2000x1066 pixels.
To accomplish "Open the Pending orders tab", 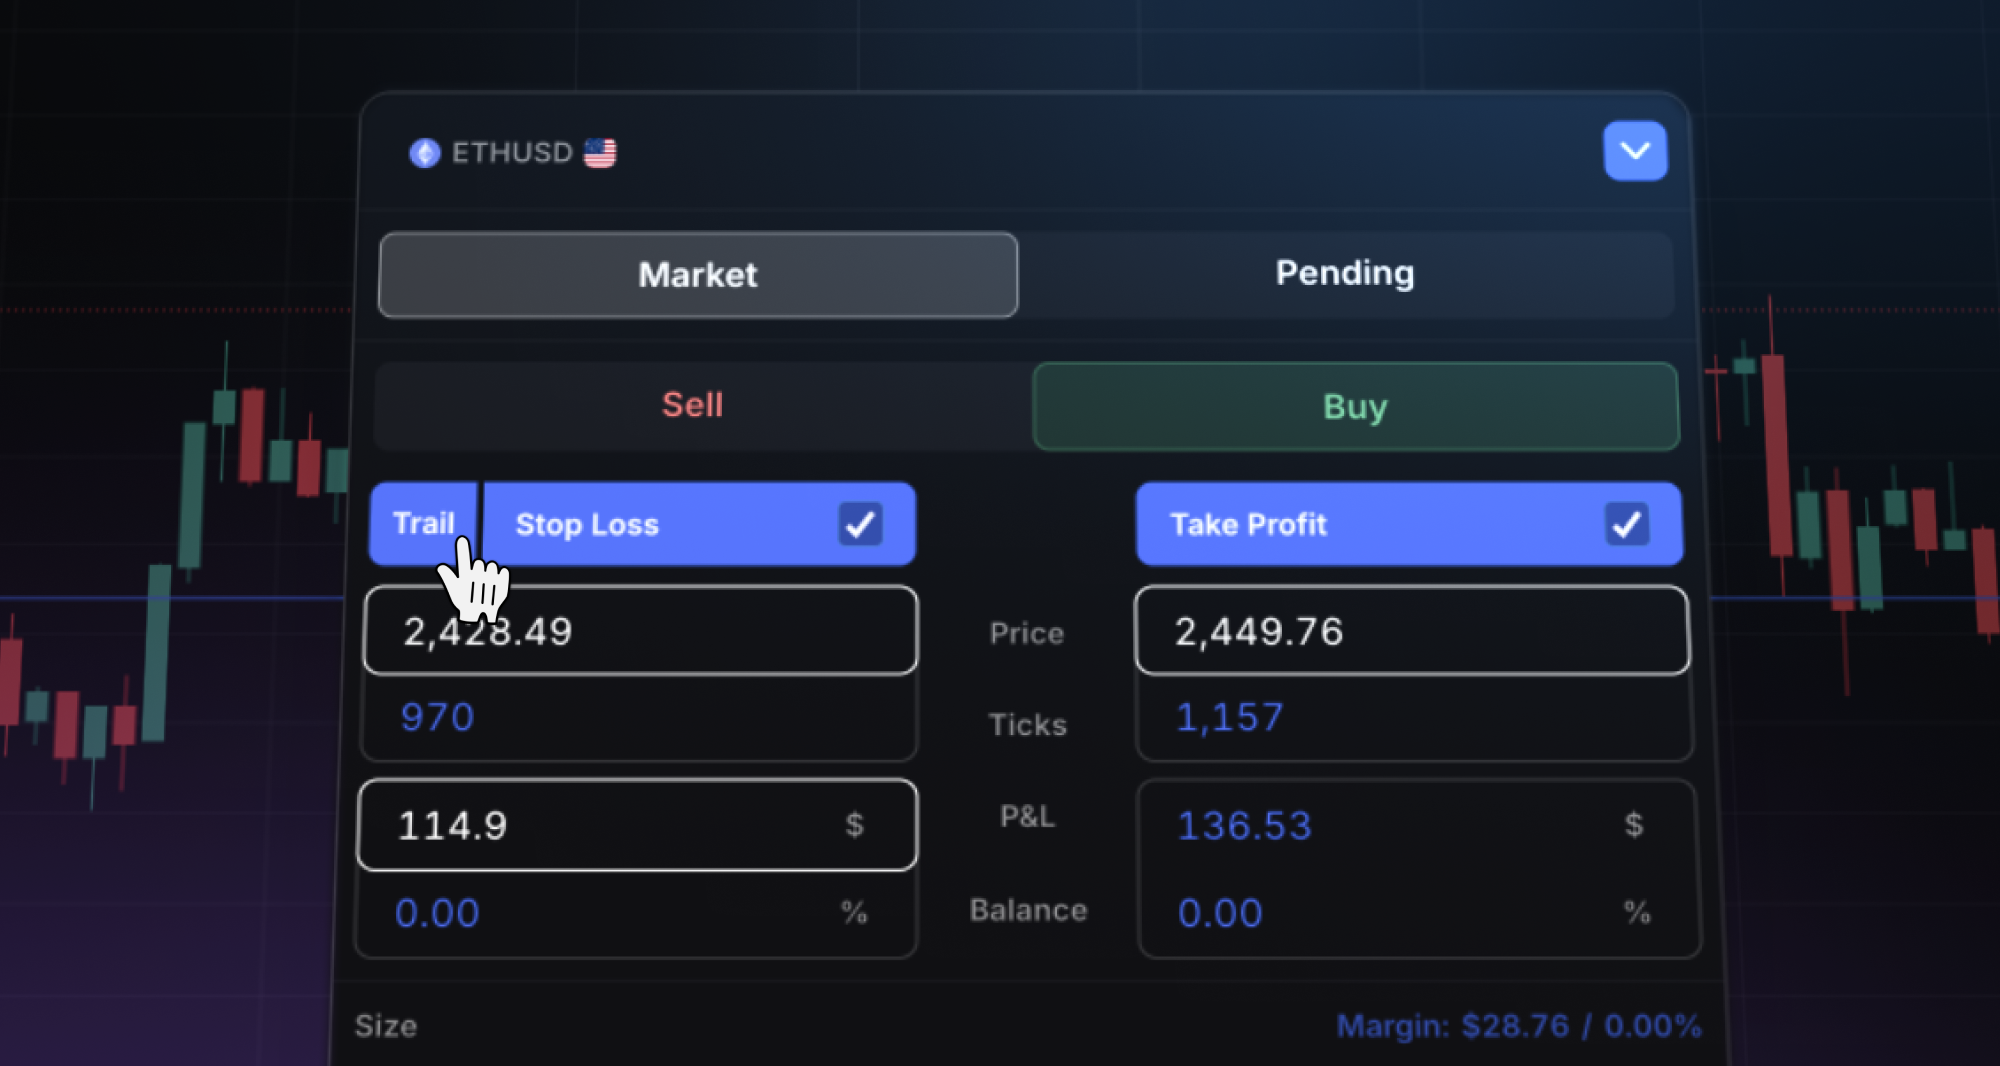I will pos(1344,273).
